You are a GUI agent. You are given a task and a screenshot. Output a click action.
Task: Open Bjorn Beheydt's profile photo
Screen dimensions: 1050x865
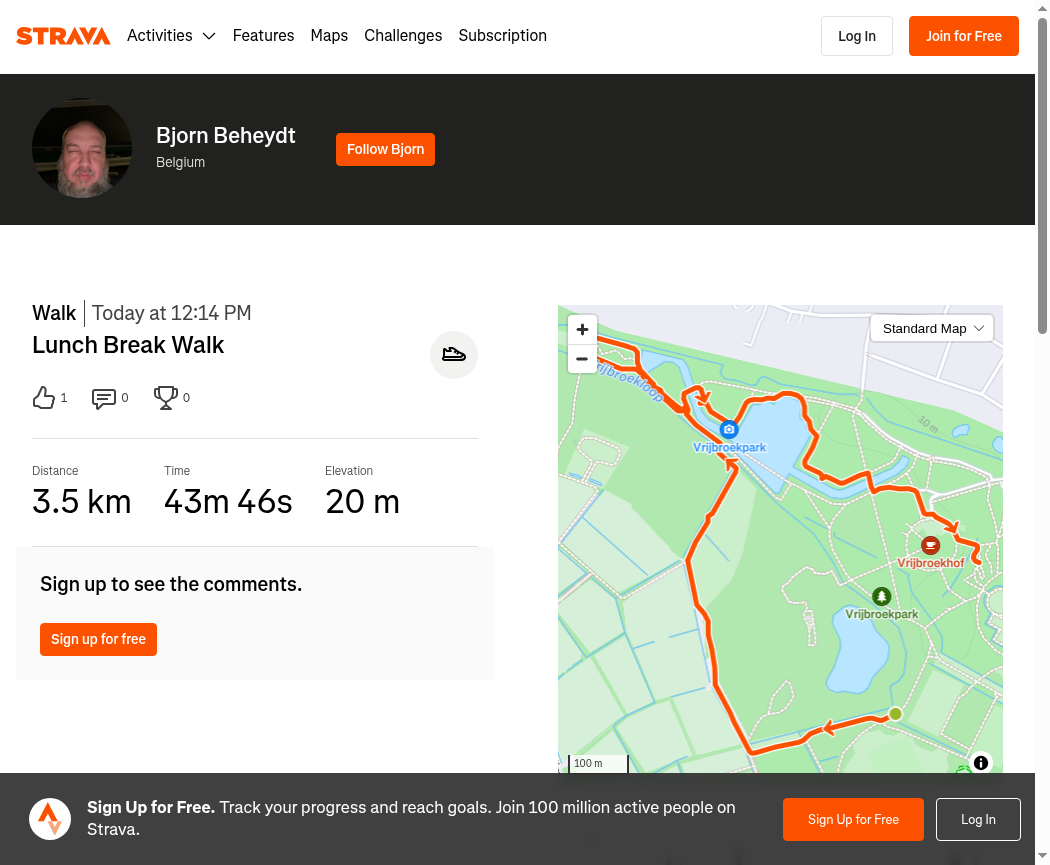point(82,149)
